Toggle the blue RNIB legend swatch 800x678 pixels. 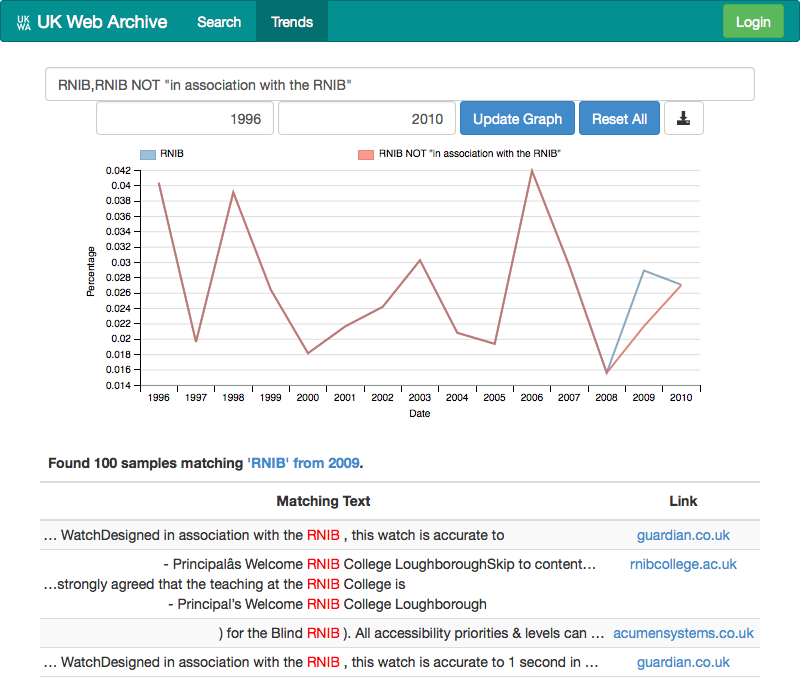coord(148,154)
